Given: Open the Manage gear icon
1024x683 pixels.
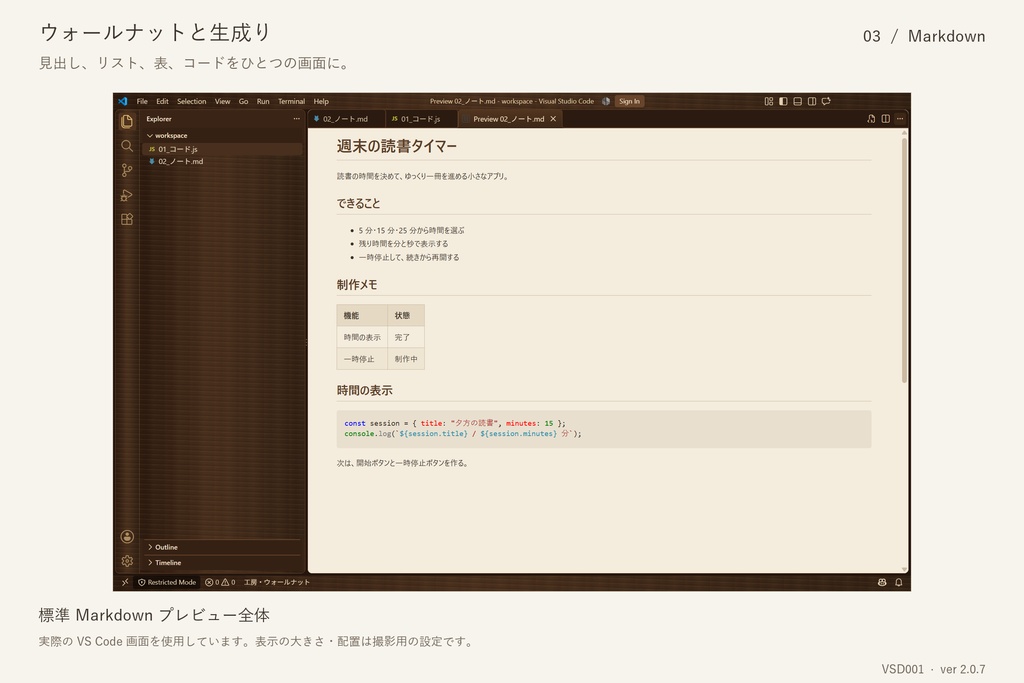Looking at the screenshot, I should [x=127, y=561].
